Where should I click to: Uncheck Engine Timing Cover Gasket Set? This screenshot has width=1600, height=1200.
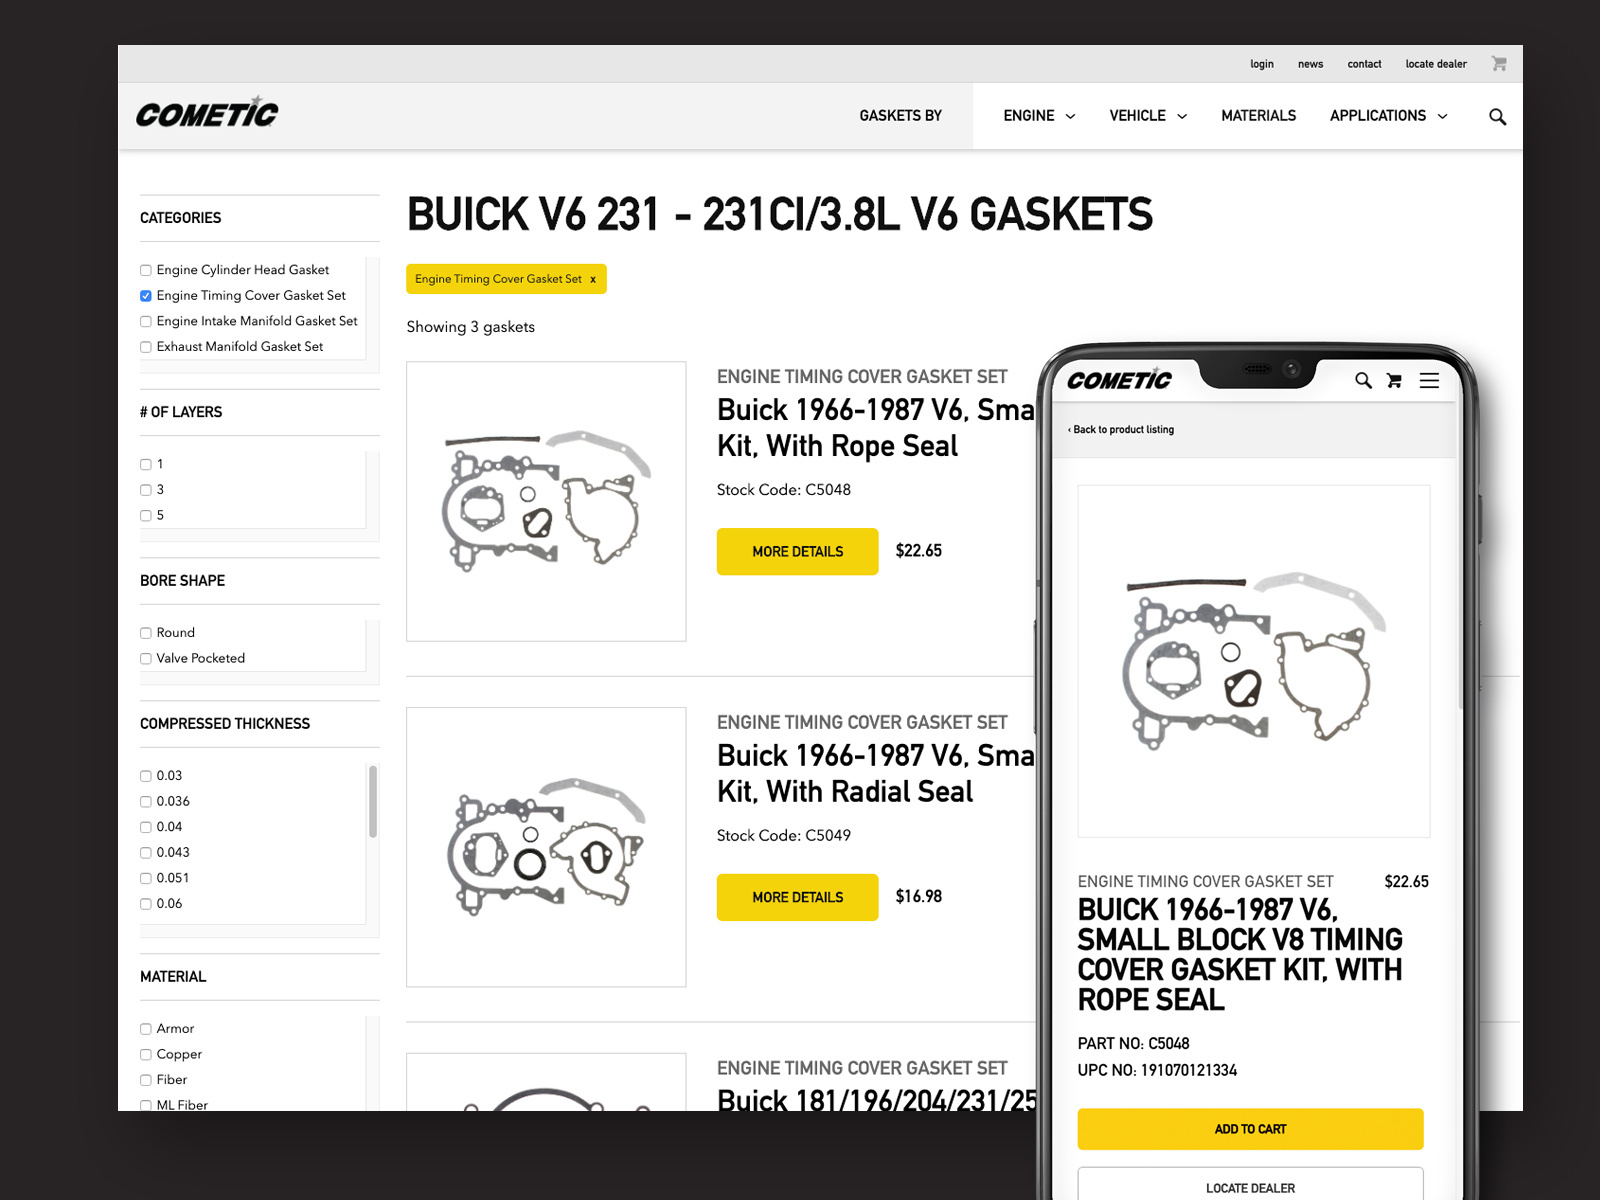coord(146,296)
